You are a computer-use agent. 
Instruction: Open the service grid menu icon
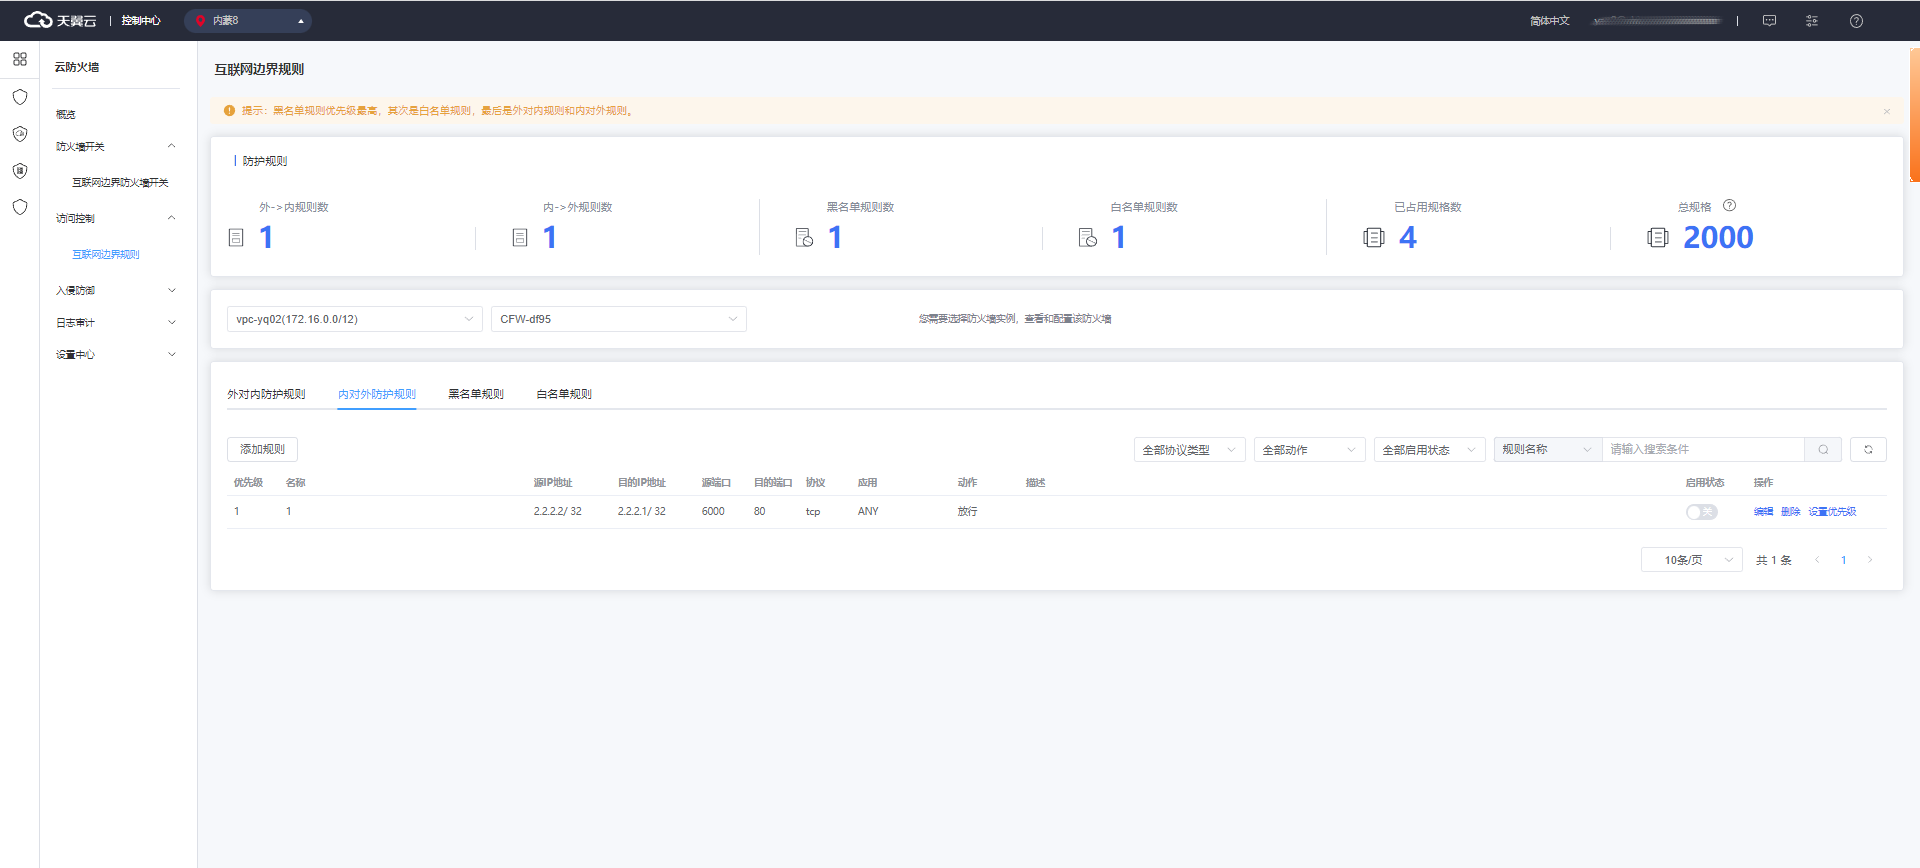[20, 59]
